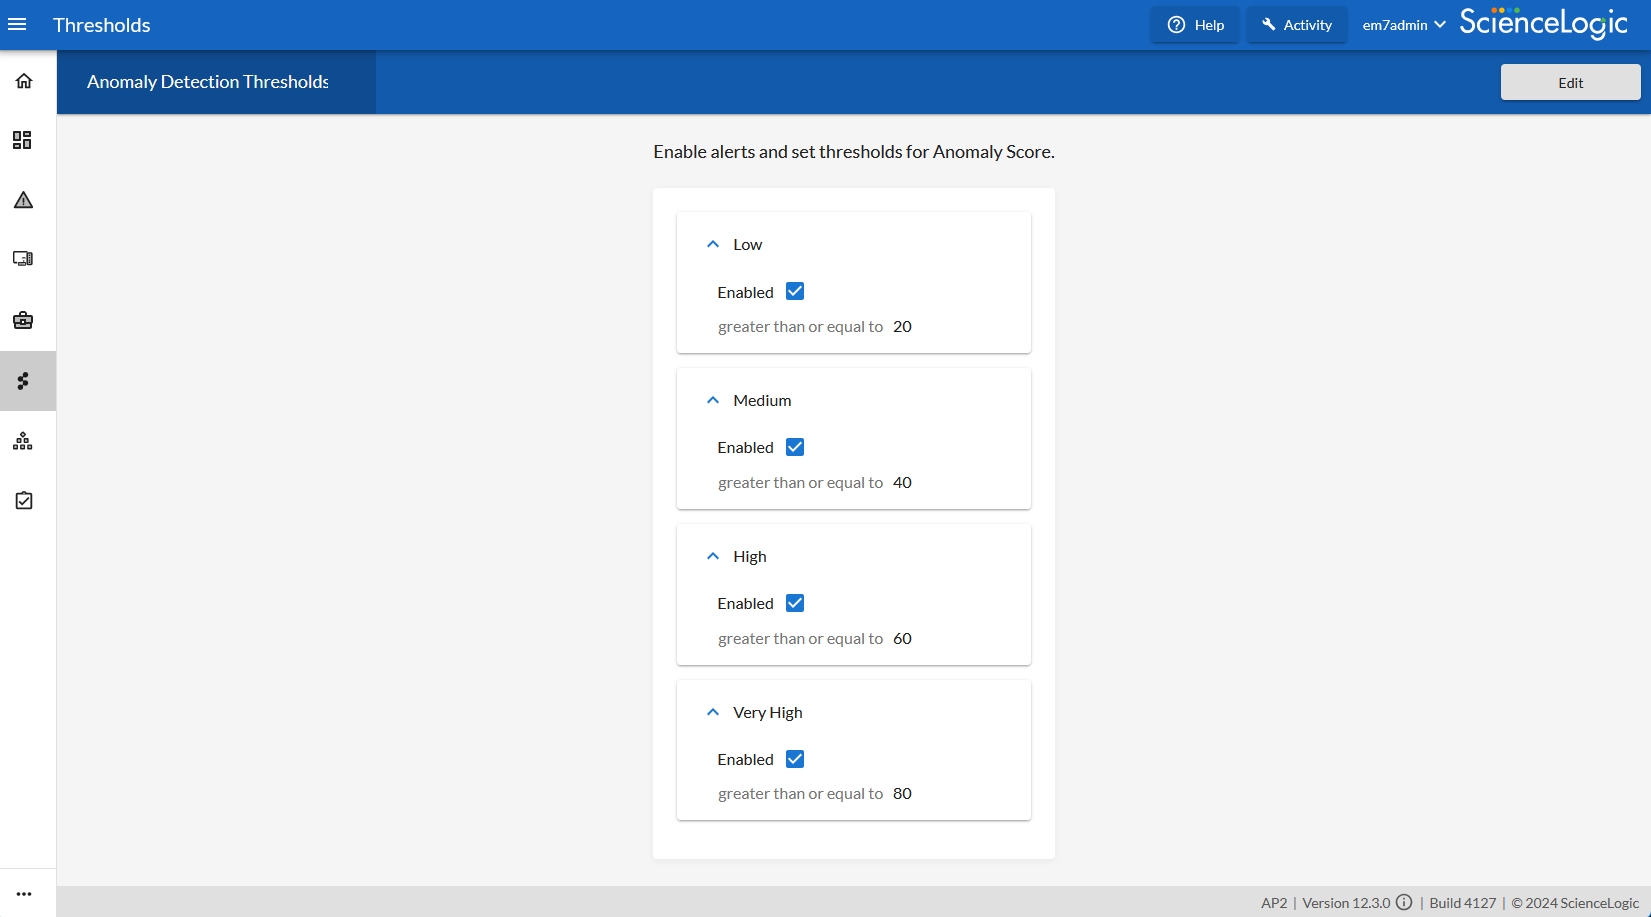1651x917 pixels.
Task: Open the Devices icon in sidebar
Action: point(23,259)
